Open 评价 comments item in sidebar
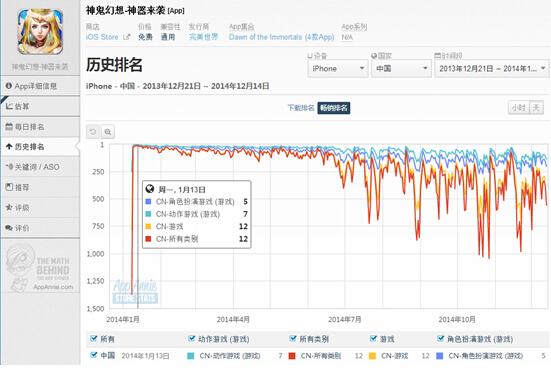Screen dimensions: 551x373 40,228
